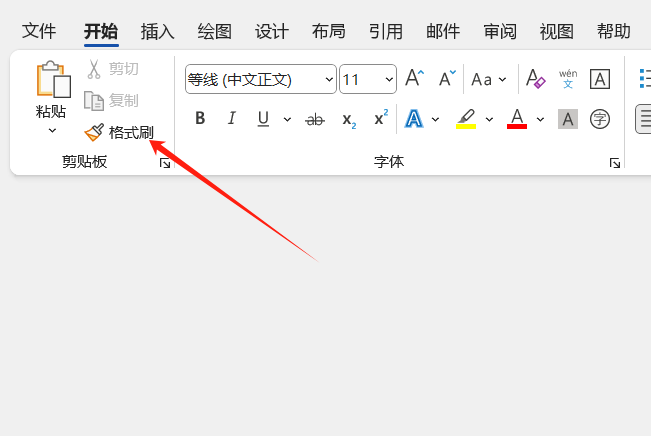Click the 剪切 (Cut) button
Screen dimensions: 651x436
[112, 69]
